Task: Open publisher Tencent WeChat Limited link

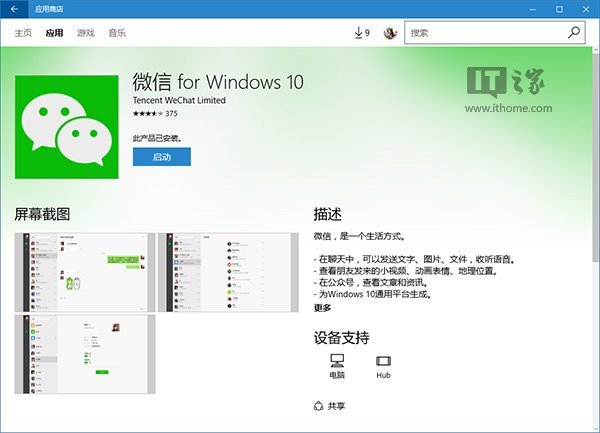Action: (179, 100)
